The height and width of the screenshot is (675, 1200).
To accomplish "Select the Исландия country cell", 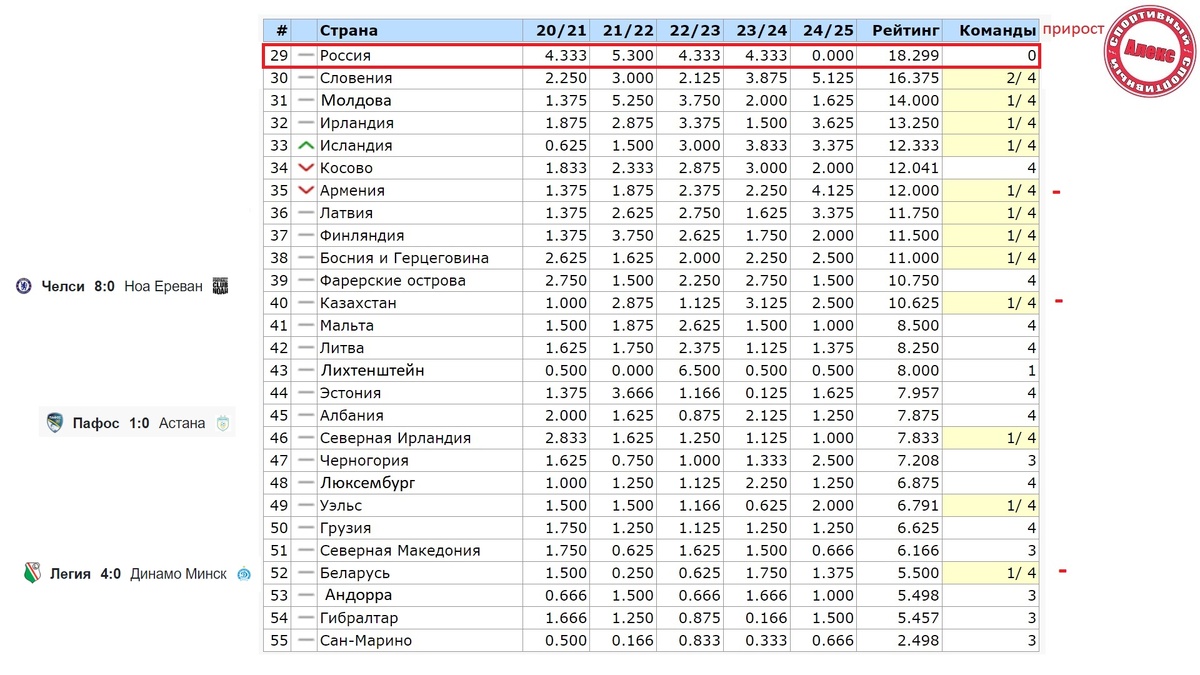I will point(420,145).
